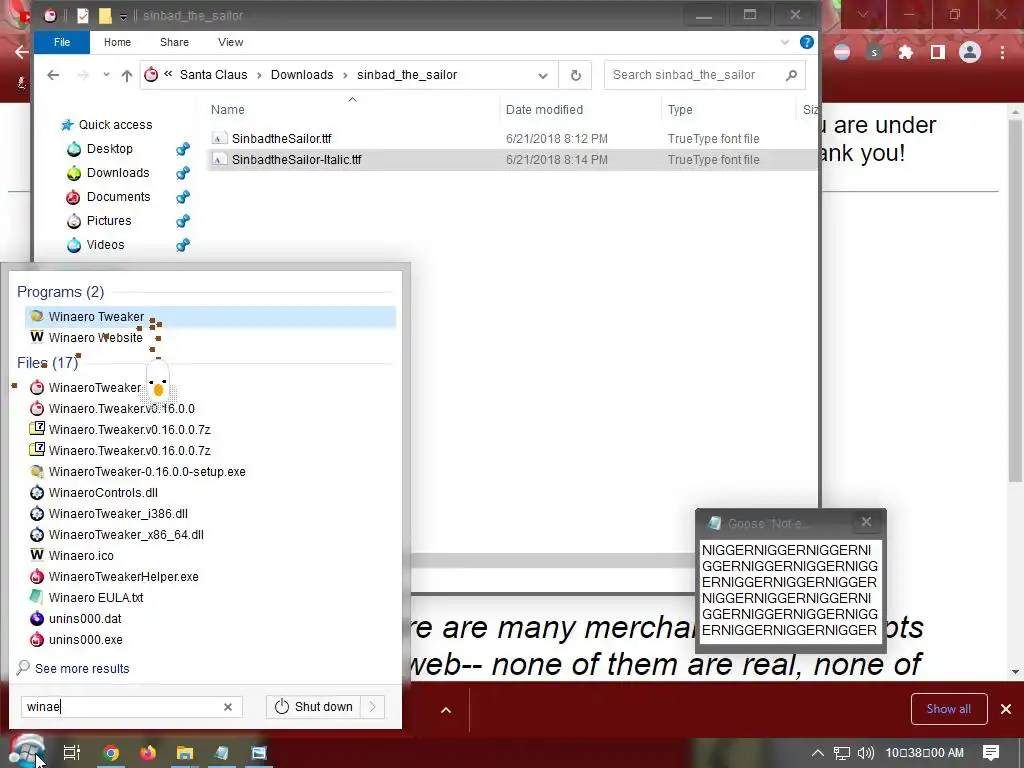Open Firefox from the taskbar
The width and height of the screenshot is (1024, 768).
tap(148, 753)
